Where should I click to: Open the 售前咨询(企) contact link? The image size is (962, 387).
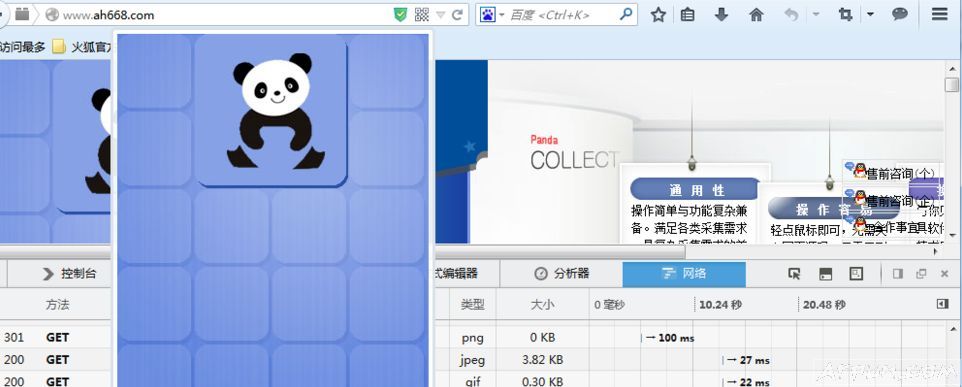[x=900, y=201]
